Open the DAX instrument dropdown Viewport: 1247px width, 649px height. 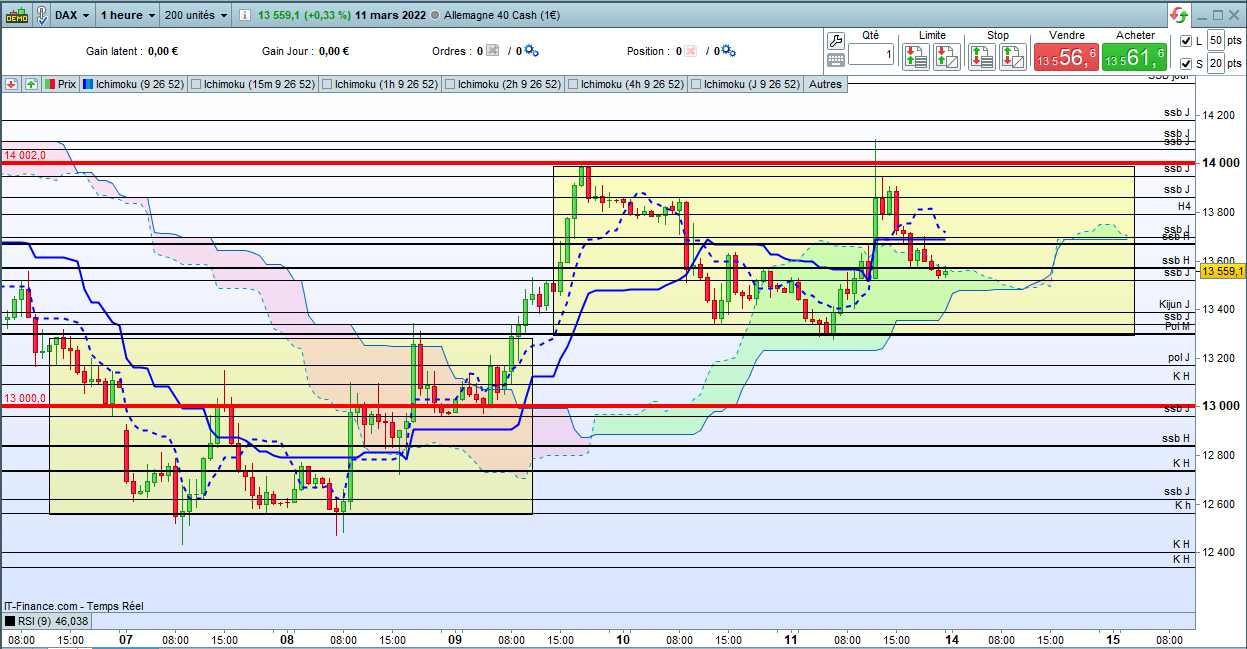72,15
